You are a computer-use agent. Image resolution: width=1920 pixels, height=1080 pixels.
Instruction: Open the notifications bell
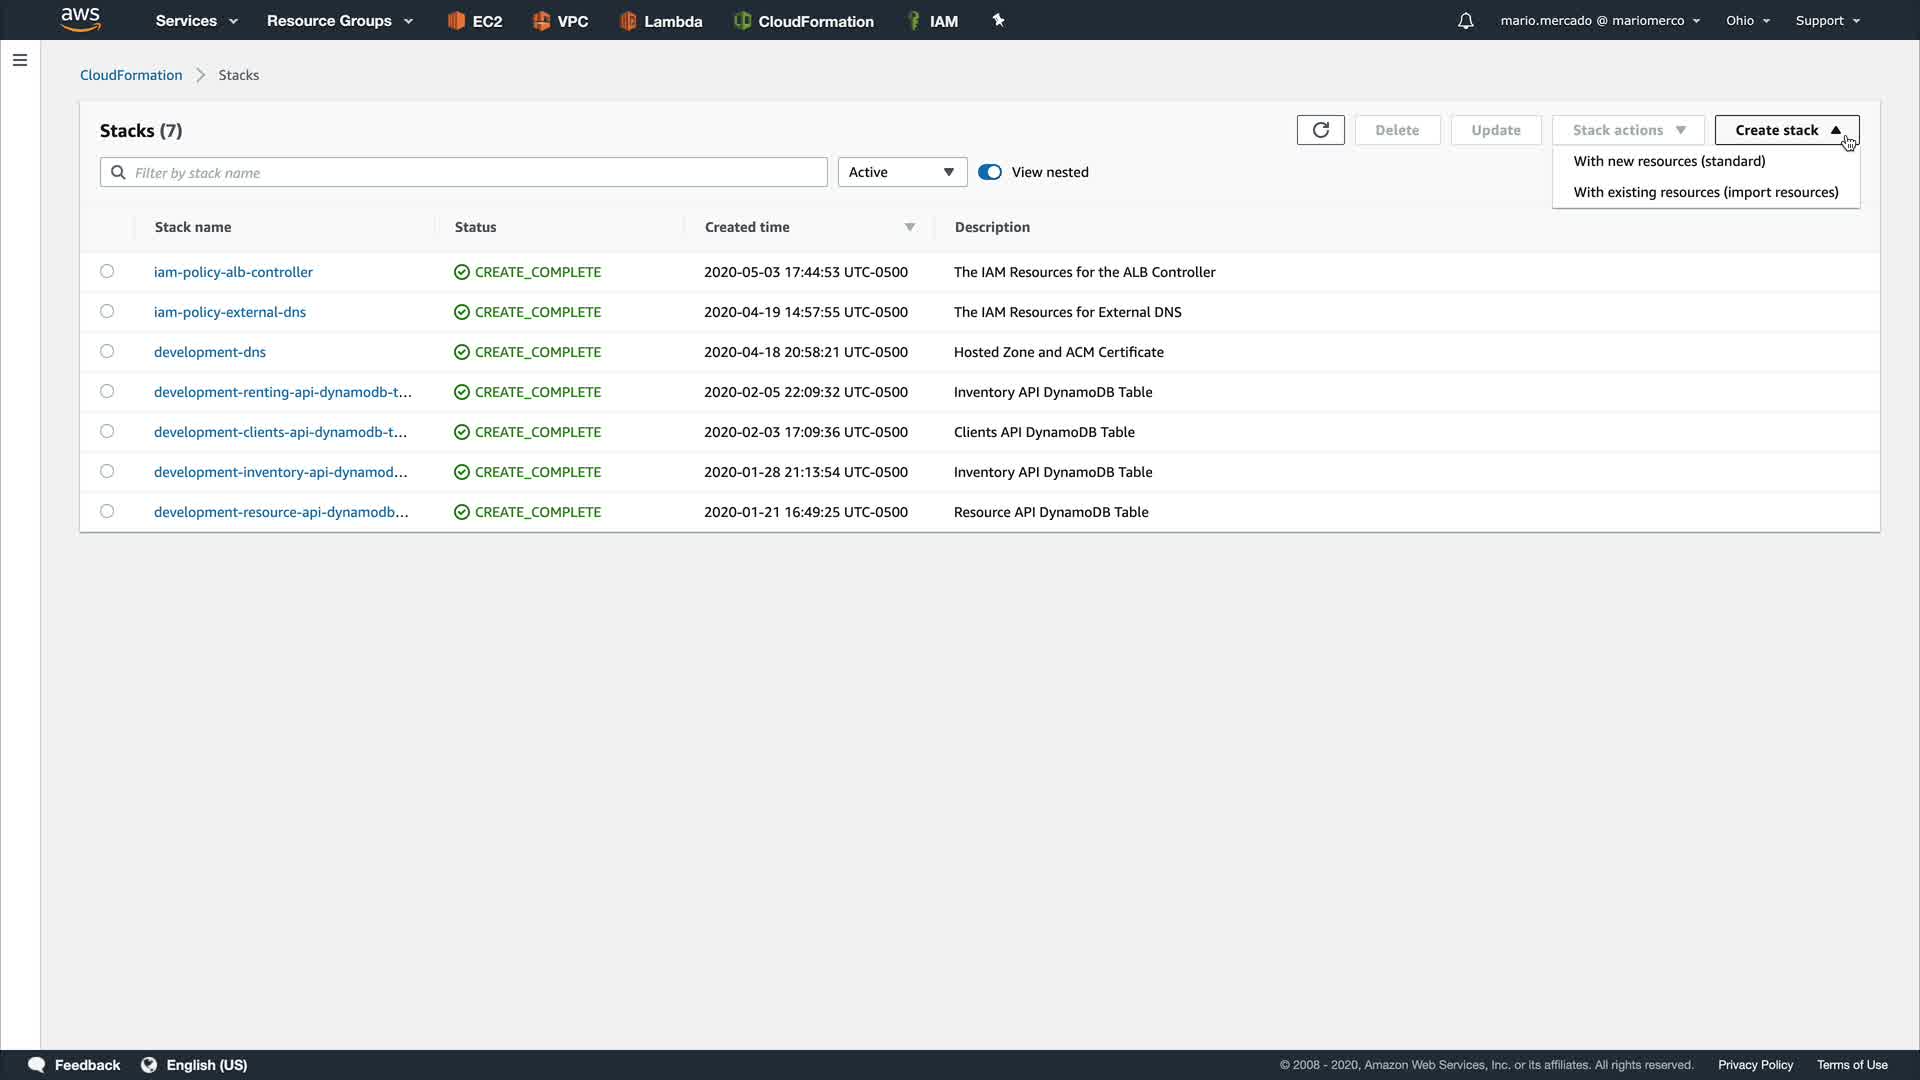pyautogui.click(x=1465, y=21)
